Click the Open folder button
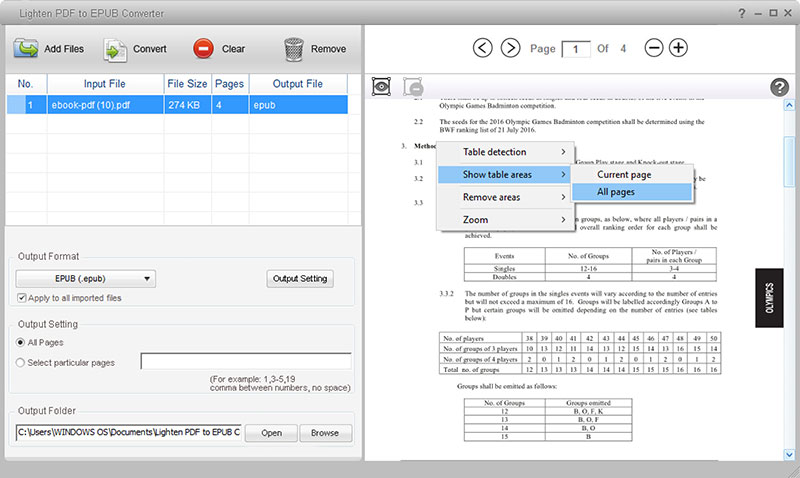The height and width of the screenshot is (478, 800). pyautogui.click(x=271, y=433)
